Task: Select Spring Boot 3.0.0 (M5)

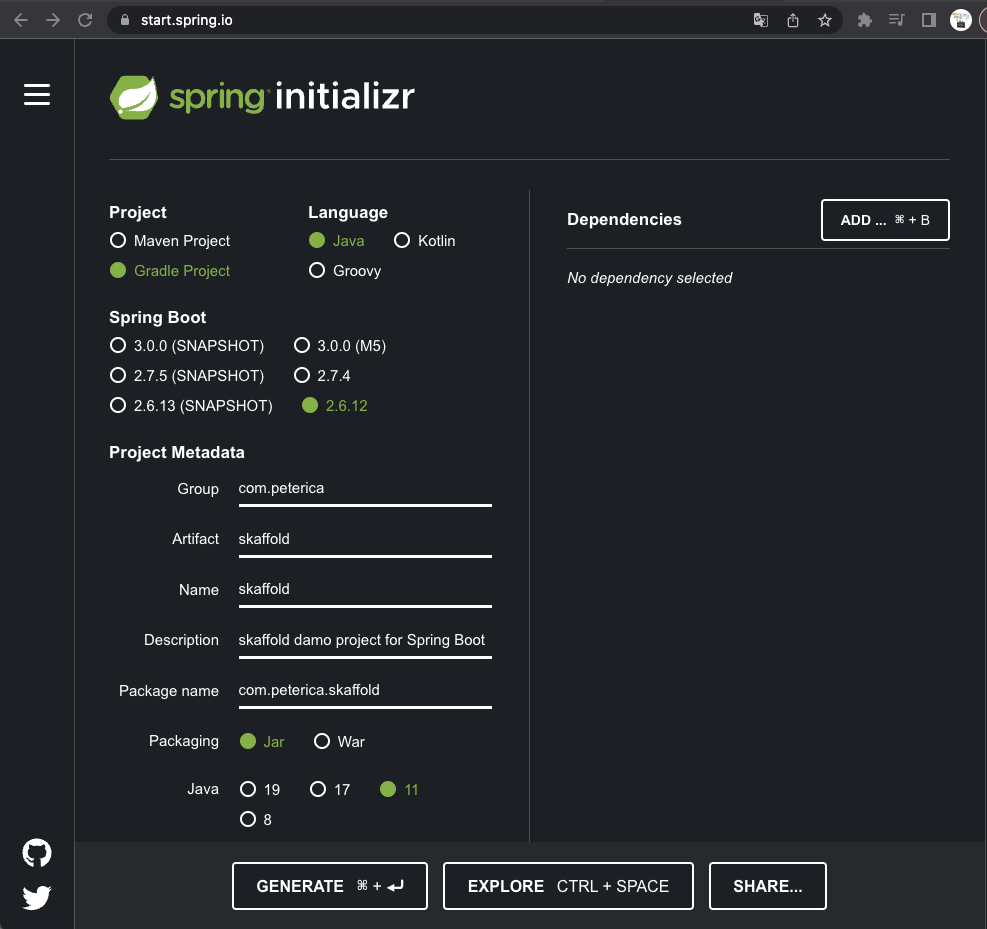Action: (340, 346)
